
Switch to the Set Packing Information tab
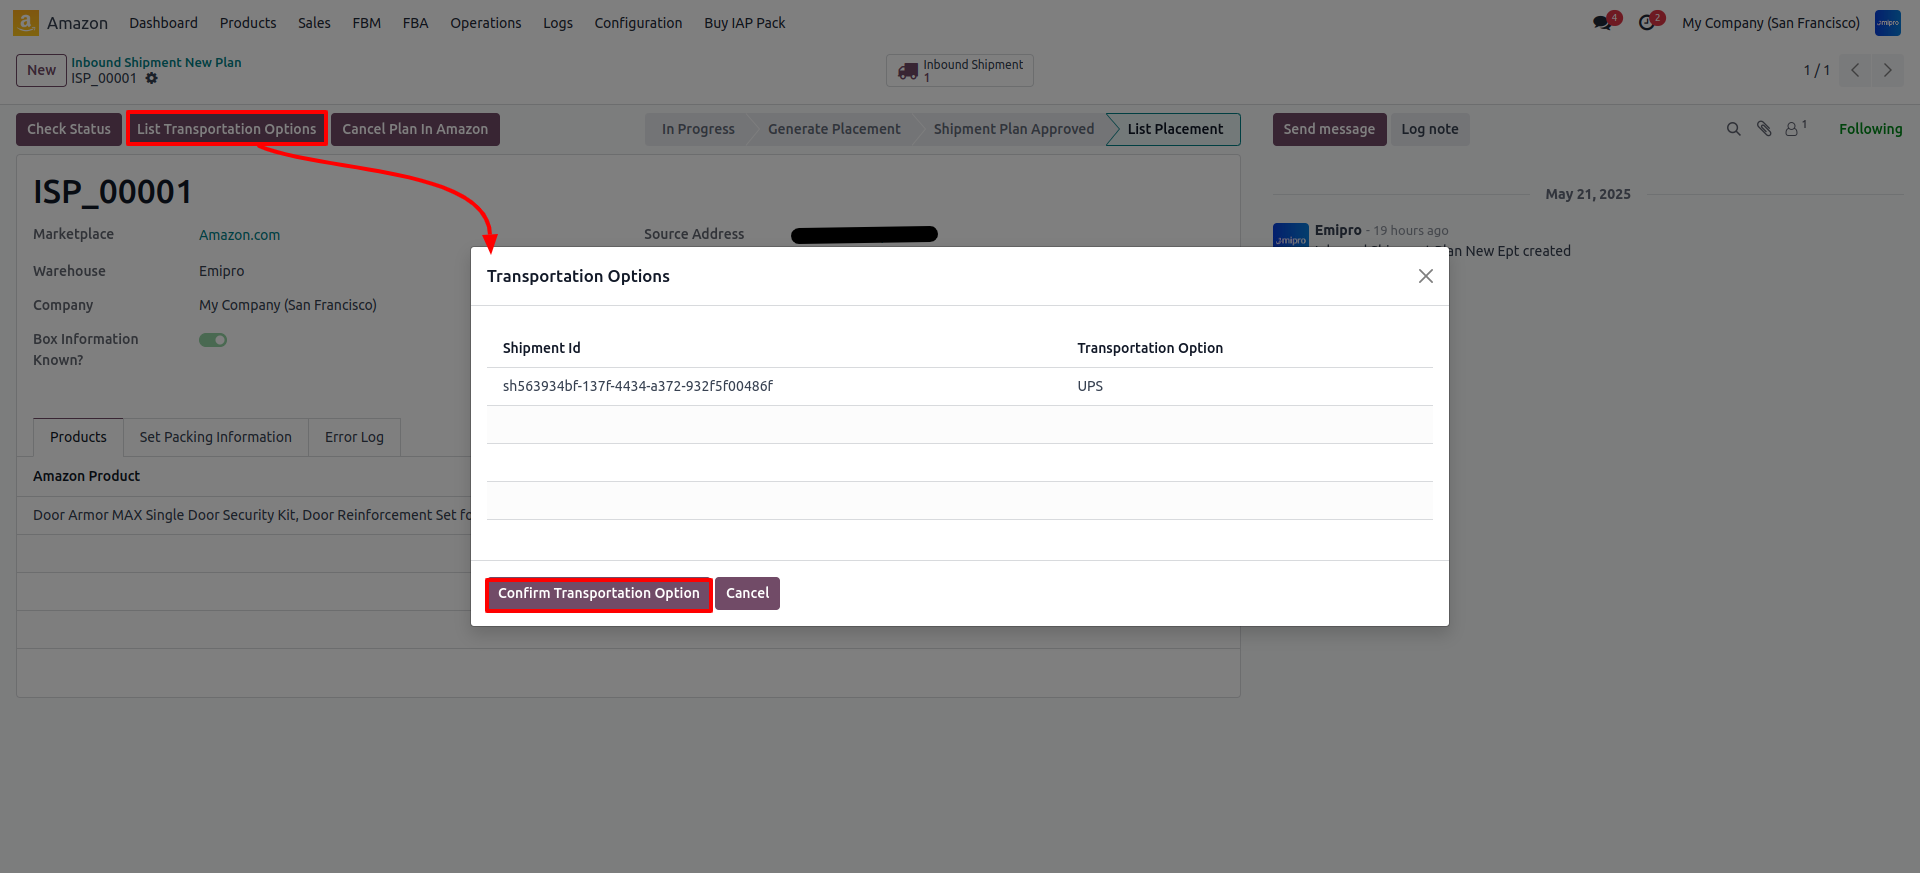pos(215,437)
